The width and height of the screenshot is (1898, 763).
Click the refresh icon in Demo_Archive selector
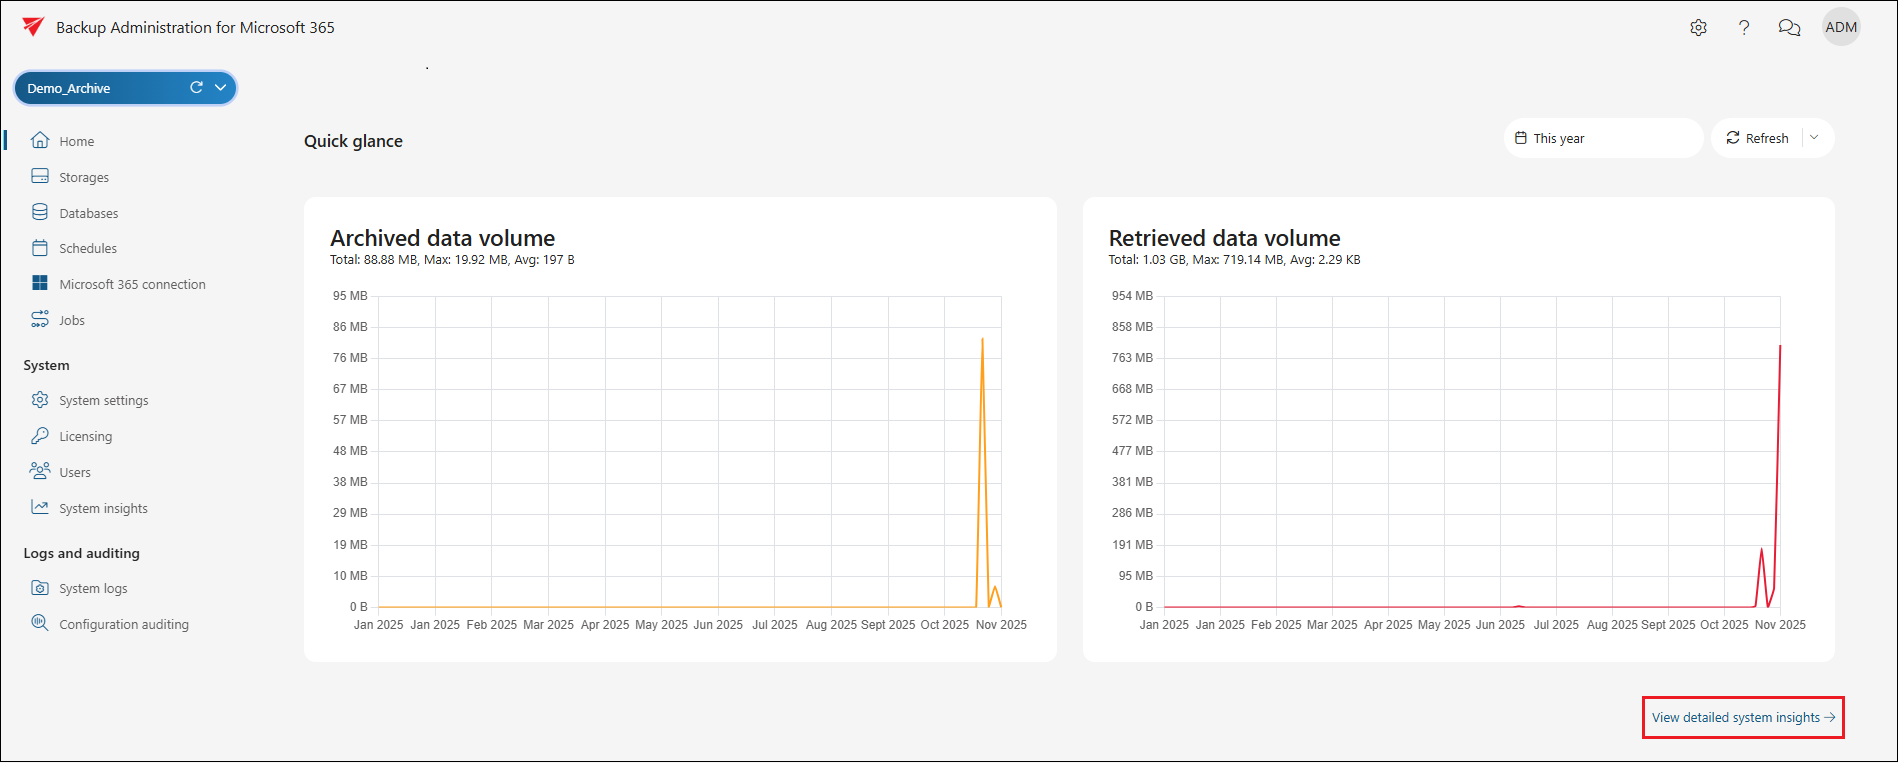(x=196, y=88)
